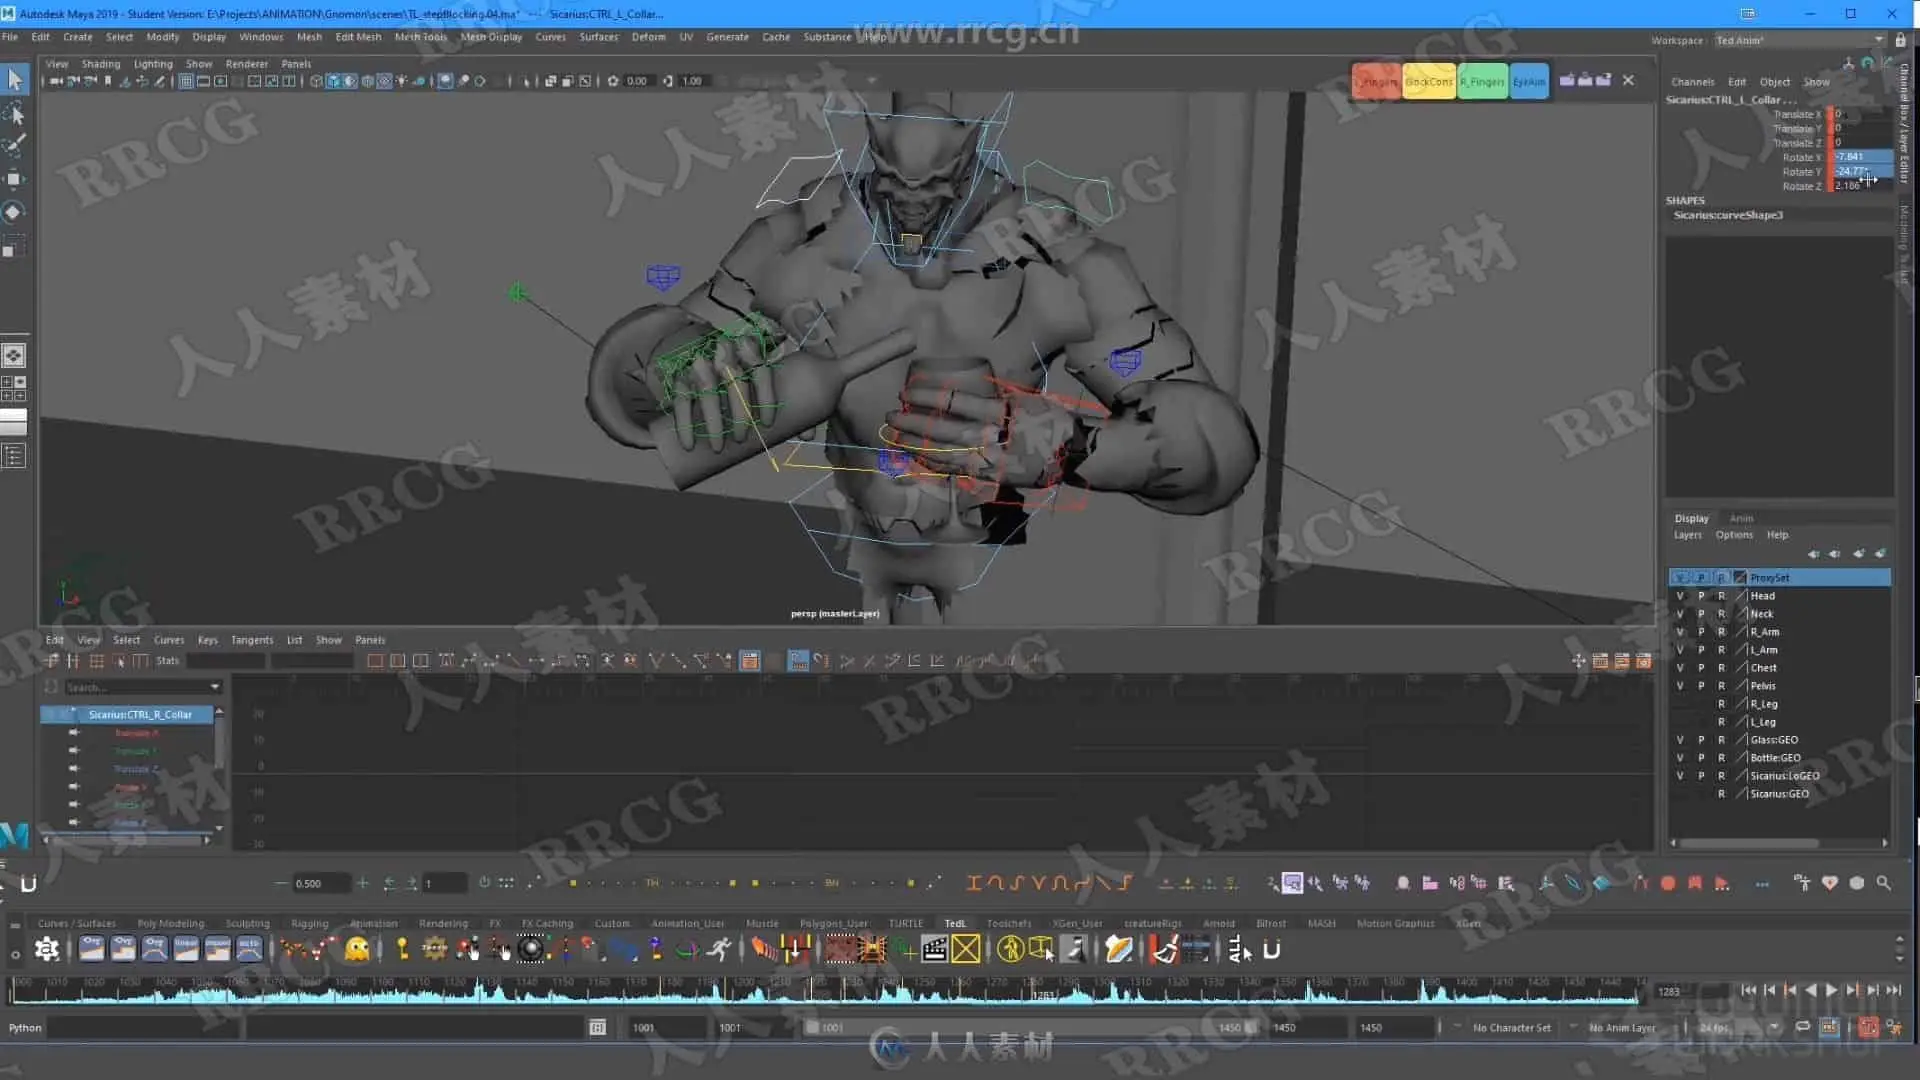Toggle R reference mode for Sicarius:GEO layer
The height and width of the screenshot is (1080, 1920).
[x=1721, y=794]
